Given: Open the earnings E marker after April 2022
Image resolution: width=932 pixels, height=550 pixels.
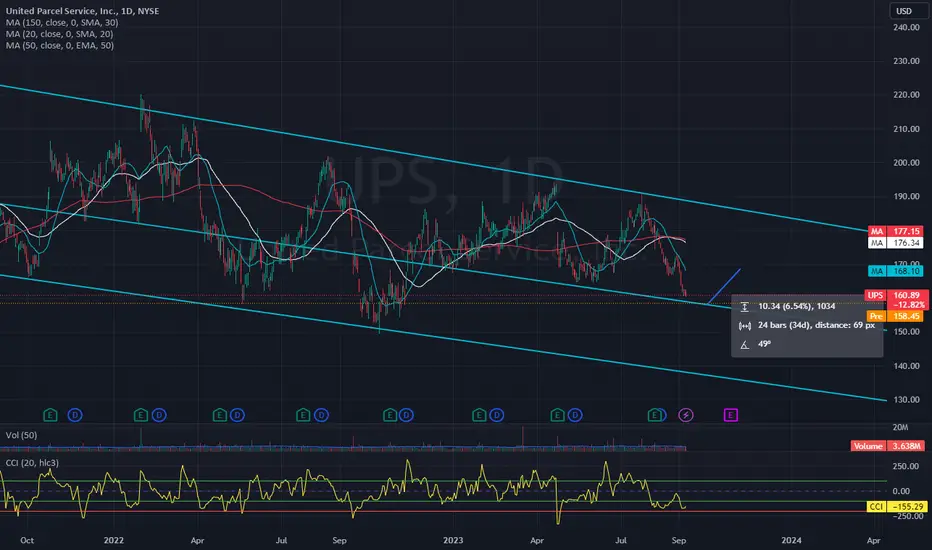Looking at the screenshot, I should click(x=219, y=415).
